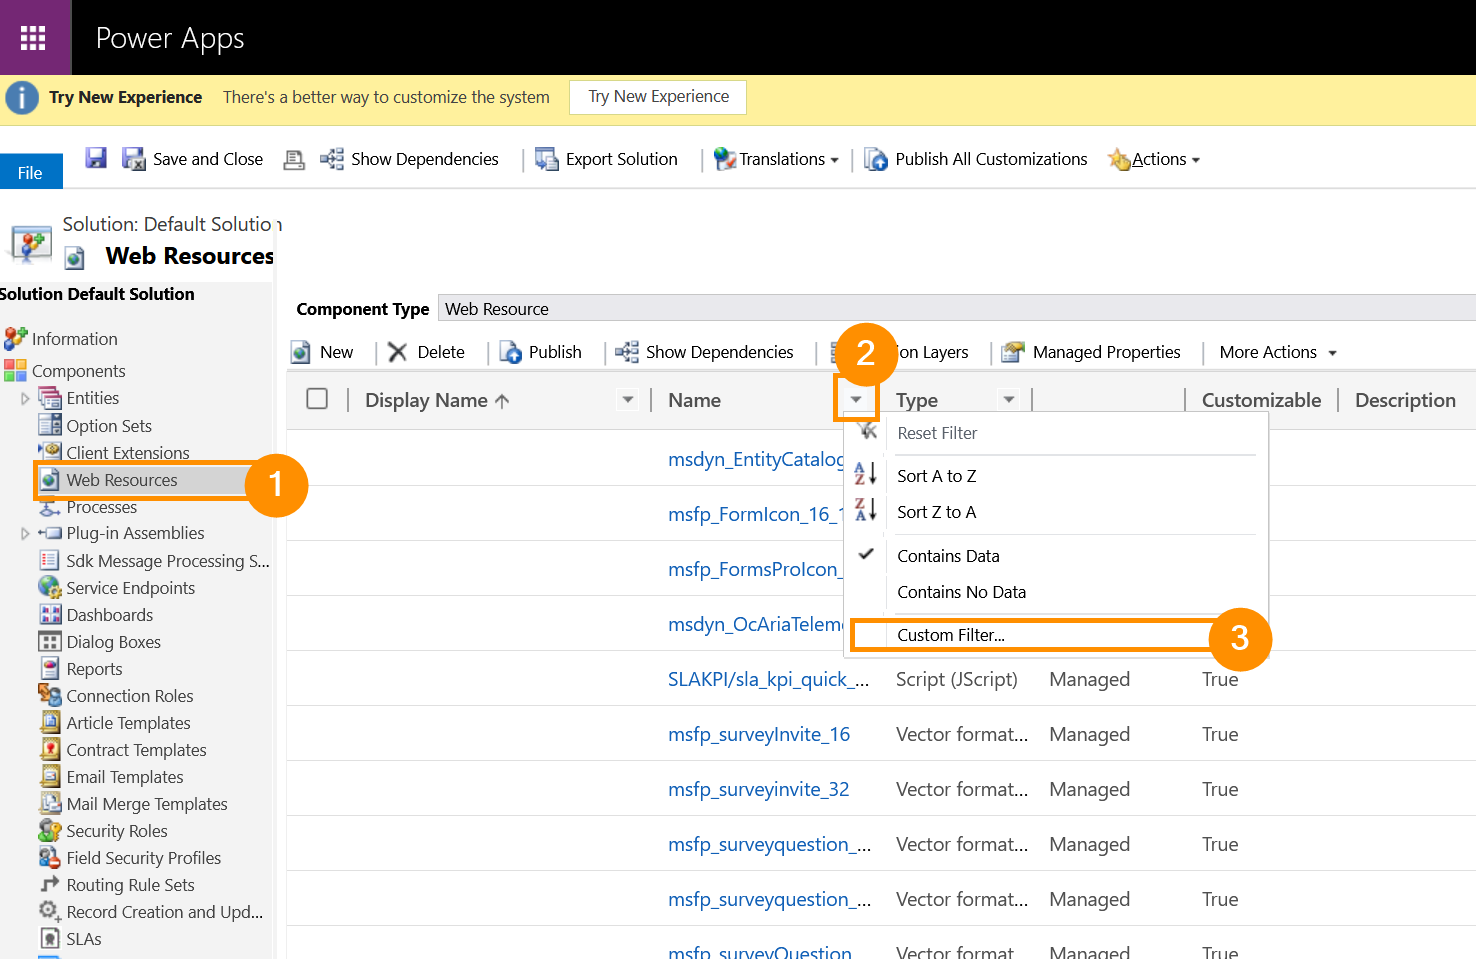Select Client Extensions tree item
This screenshot has width=1476, height=959.
(127, 453)
